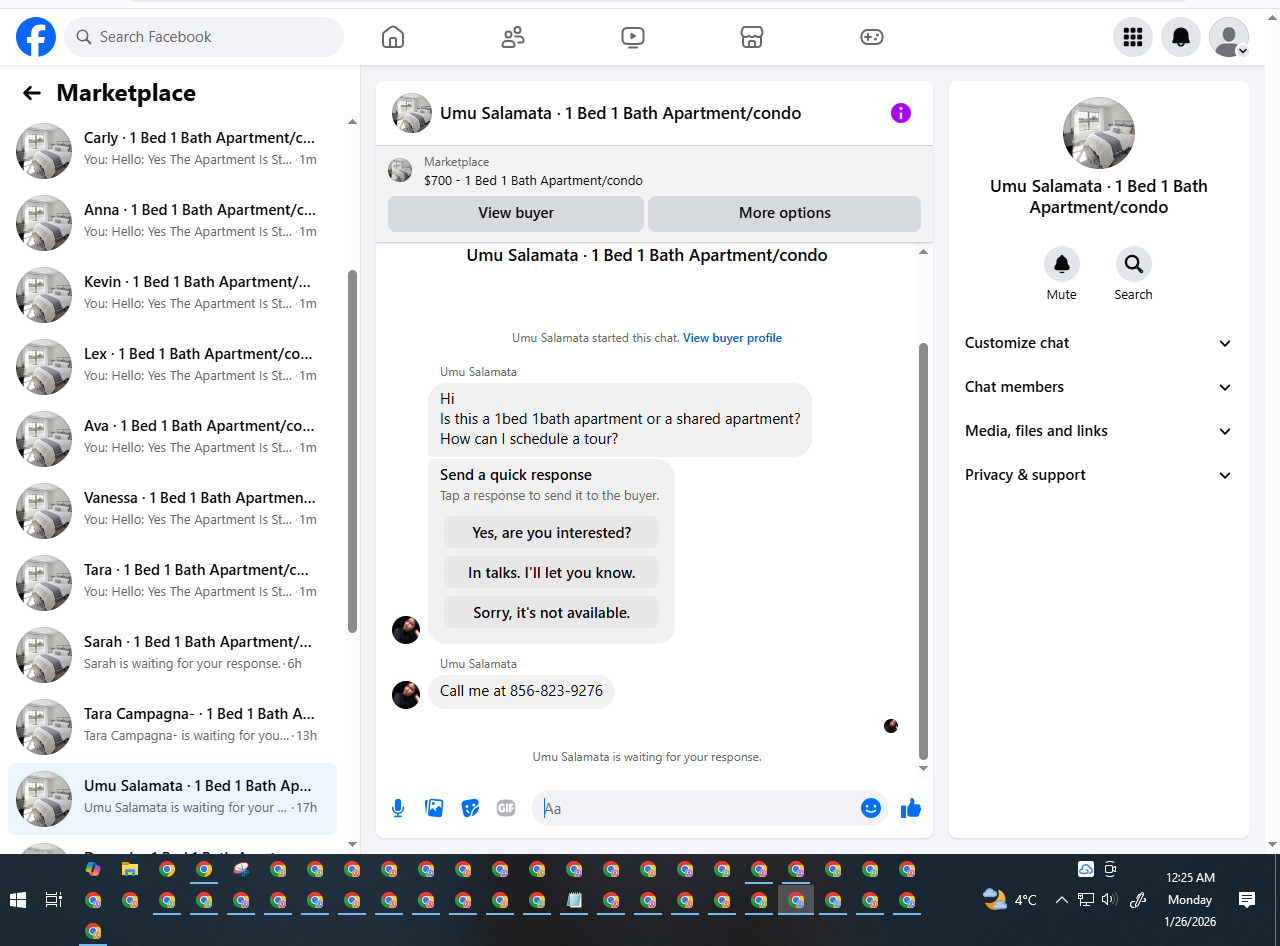
Task: Open the Gaming controller icon
Action: 872,37
